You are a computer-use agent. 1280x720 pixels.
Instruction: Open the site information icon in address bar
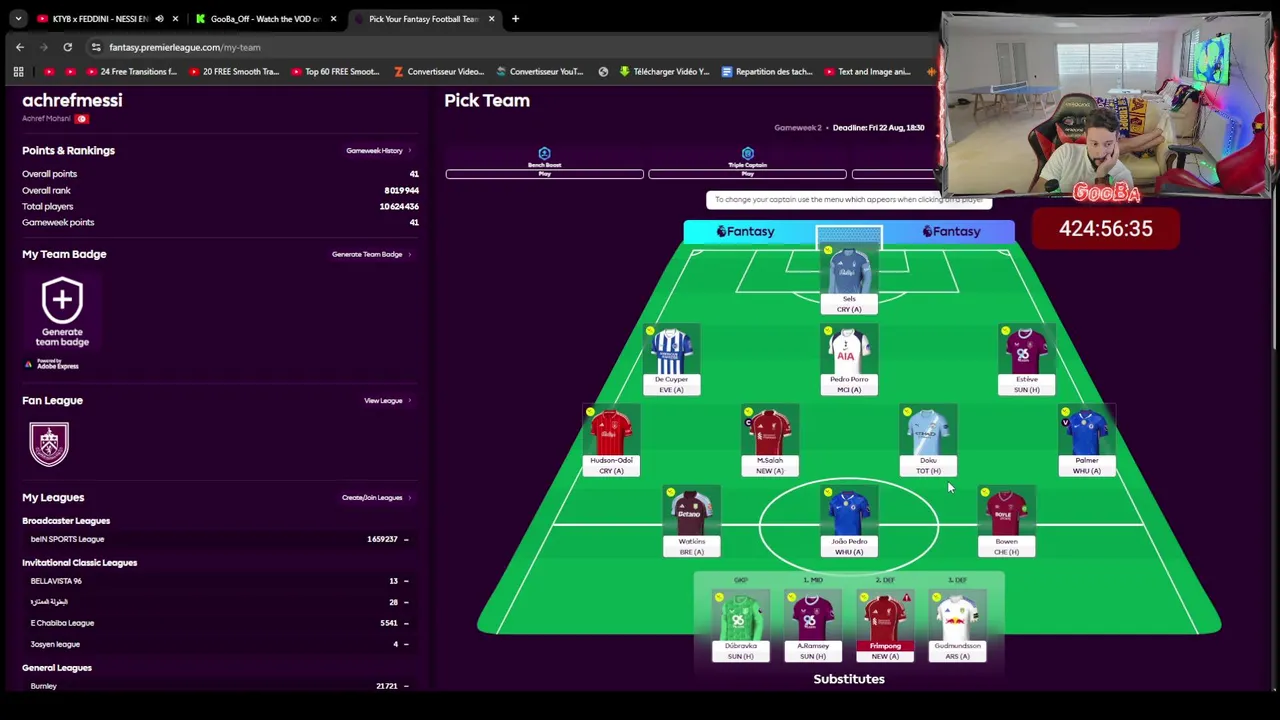point(96,47)
